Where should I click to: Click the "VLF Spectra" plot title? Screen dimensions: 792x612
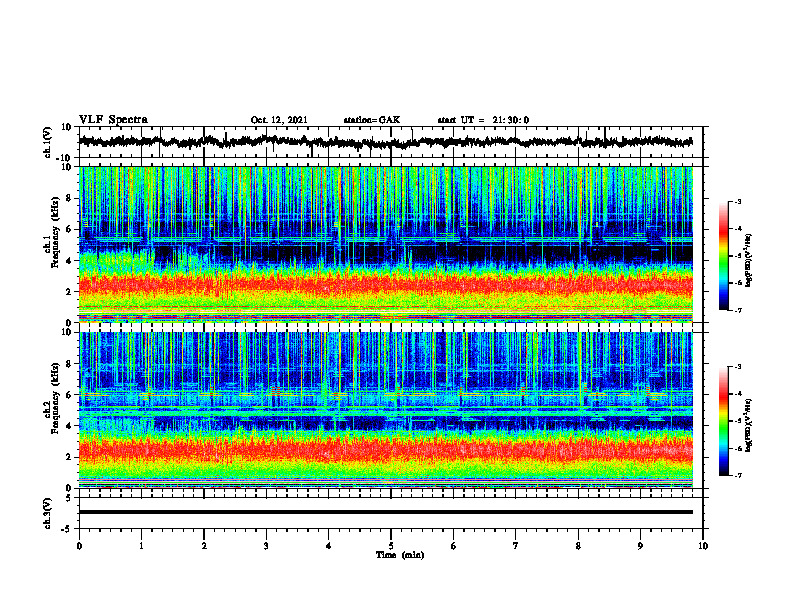click(x=113, y=120)
